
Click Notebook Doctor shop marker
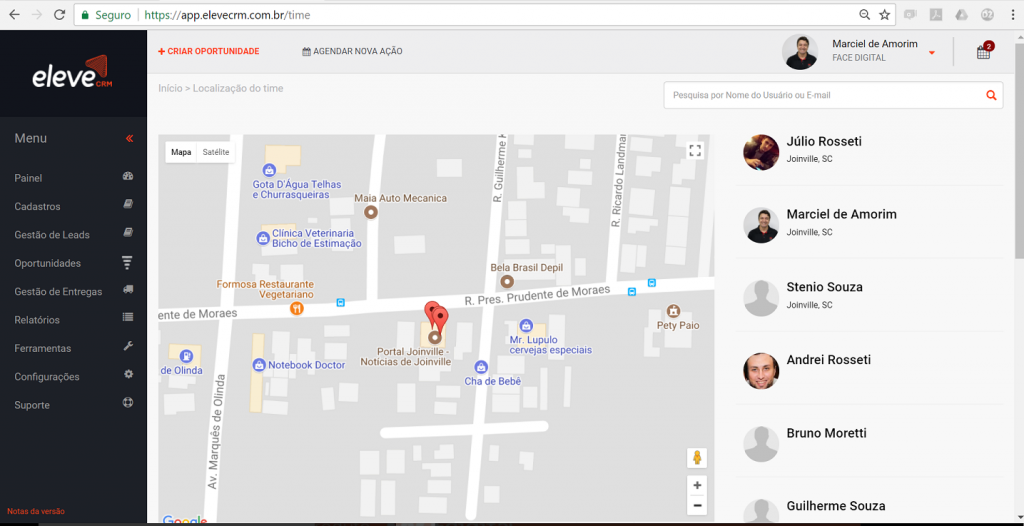[259, 365]
